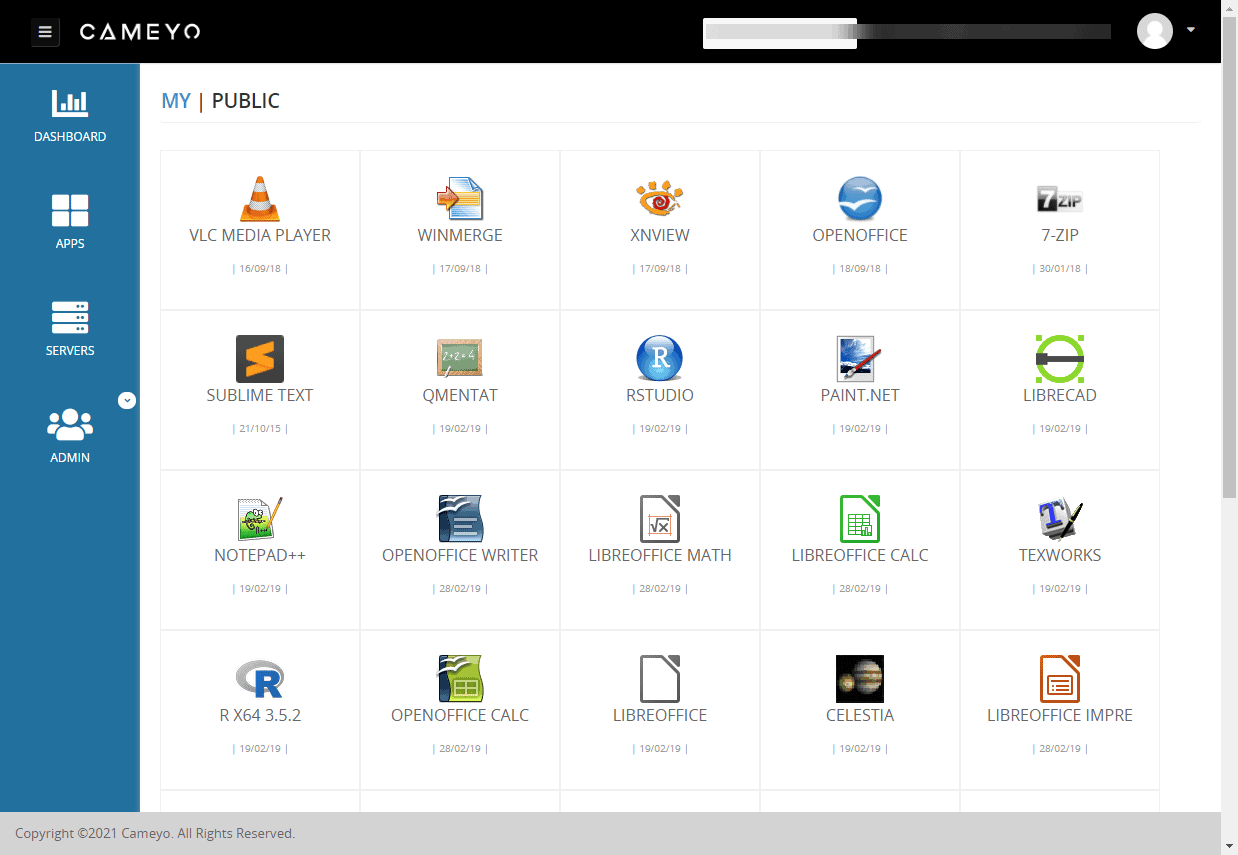
Task: Click the 7-Zip app icon
Action: [x=1060, y=199]
